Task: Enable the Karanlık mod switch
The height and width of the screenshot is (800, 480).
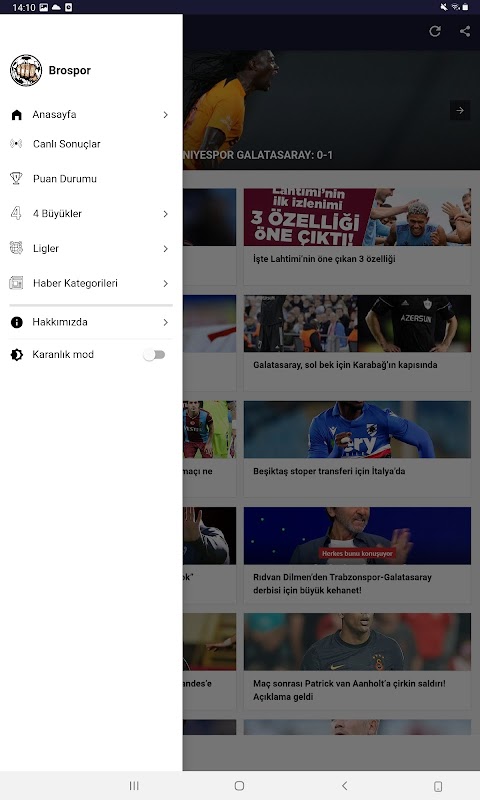Action: click(x=154, y=355)
